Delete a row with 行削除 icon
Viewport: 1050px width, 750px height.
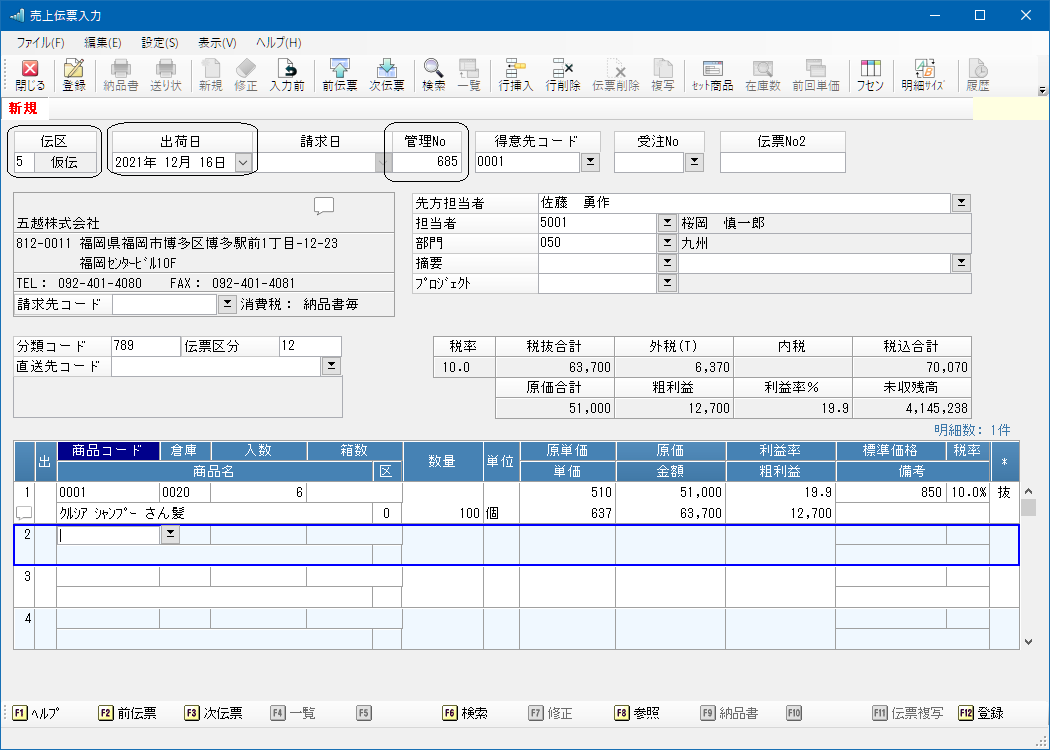pyautogui.click(x=560, y=75)
